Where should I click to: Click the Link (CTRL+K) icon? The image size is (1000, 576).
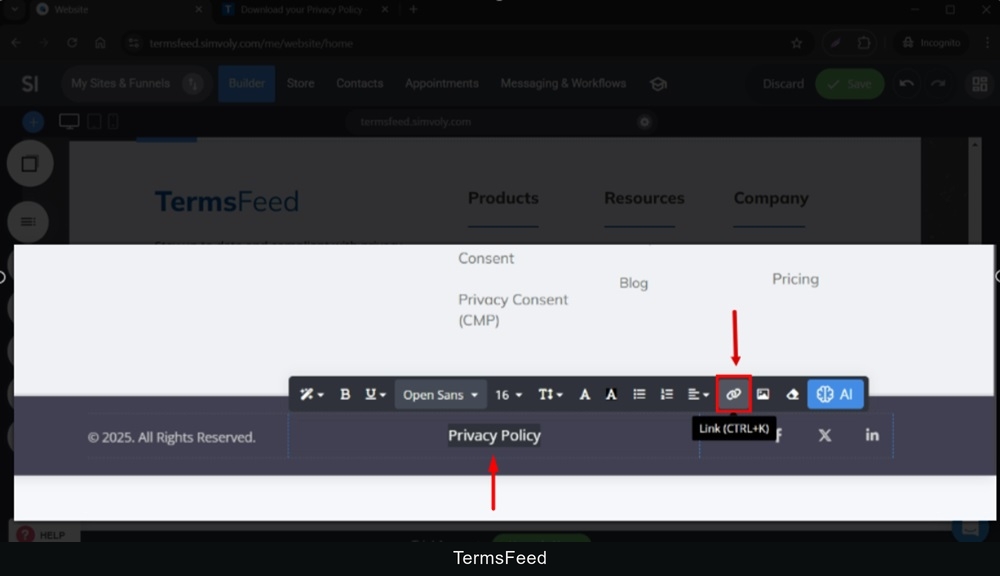733,394
